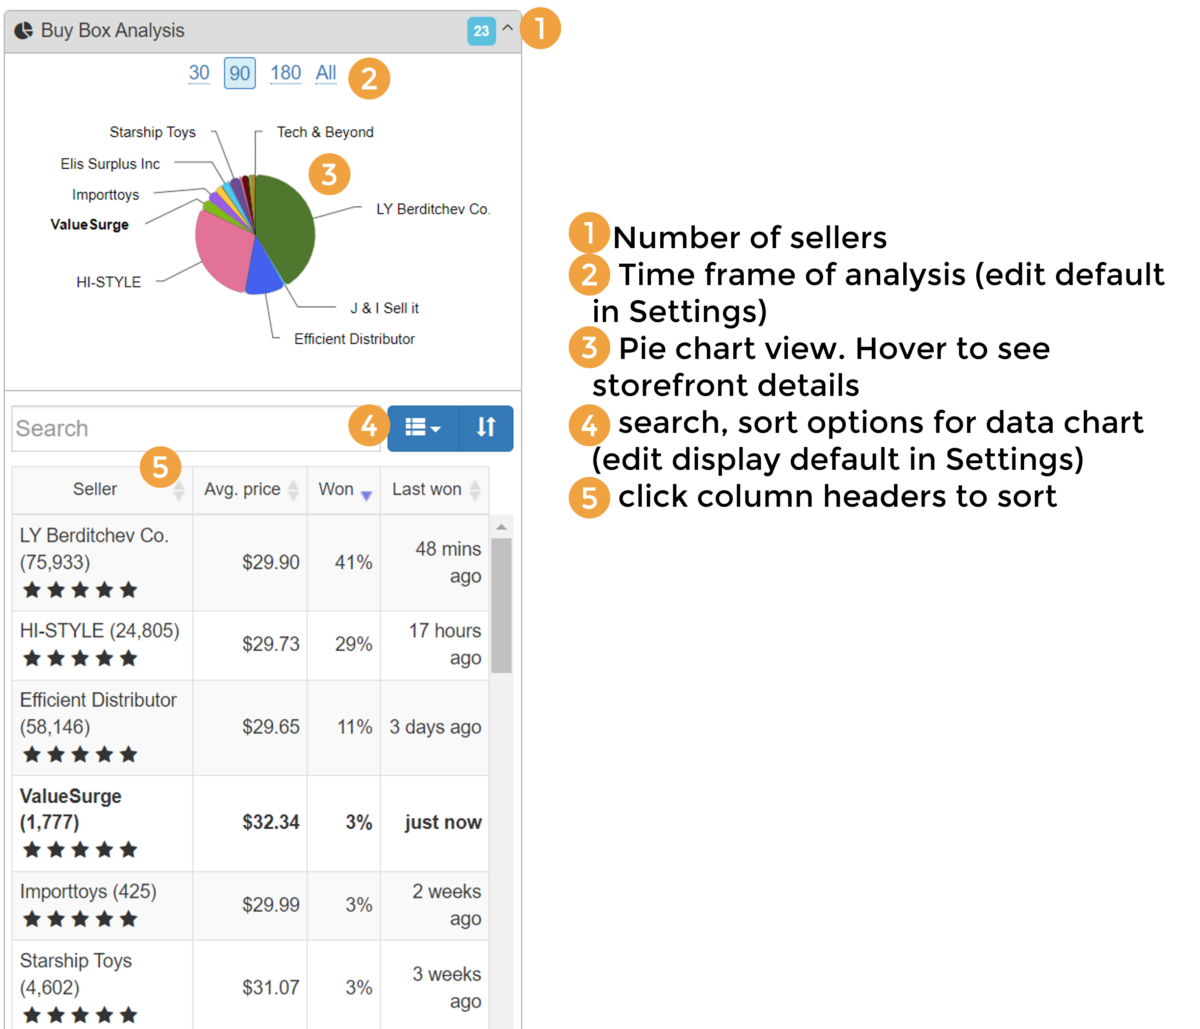Click the Seller column sort arrows
The width and height of the screenshot is (1200, 1029).
click(x=177, y=490)
